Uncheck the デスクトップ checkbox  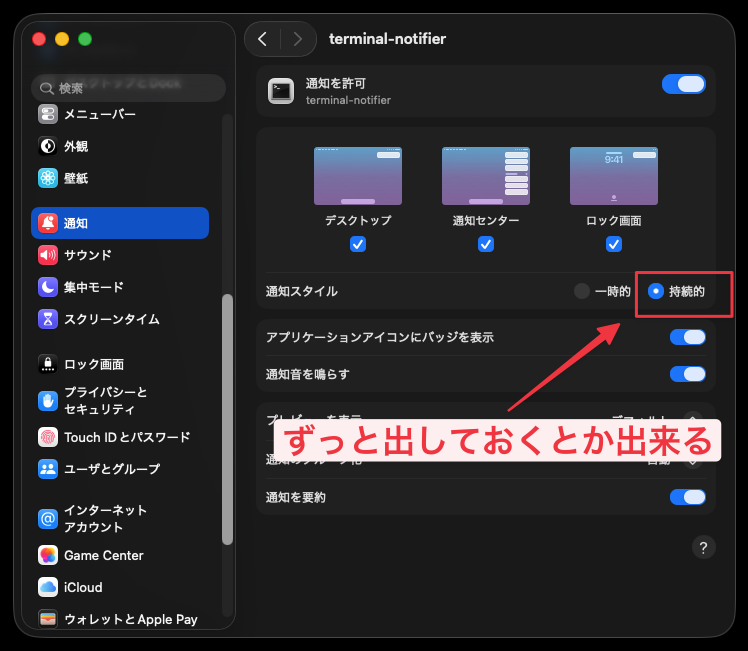click(x=358, y=244)
